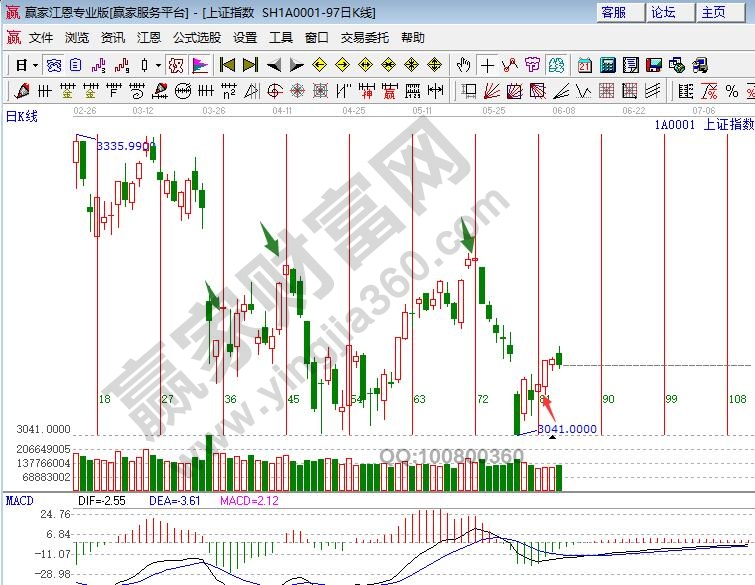Click the hand pan tool icon
This screenshot has width=755, height=585.
pyautogui.click(x=463, y=65)
